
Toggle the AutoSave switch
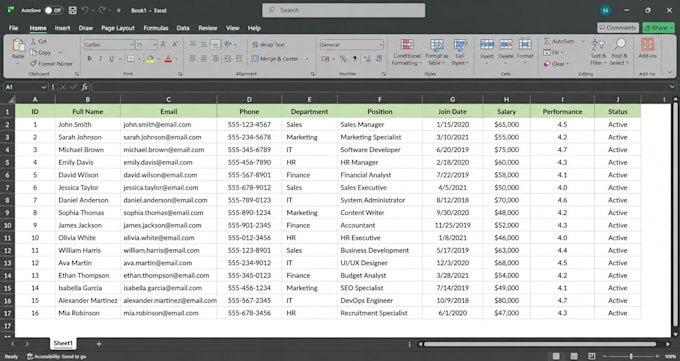pyautogui.click(x=54, y=10)
